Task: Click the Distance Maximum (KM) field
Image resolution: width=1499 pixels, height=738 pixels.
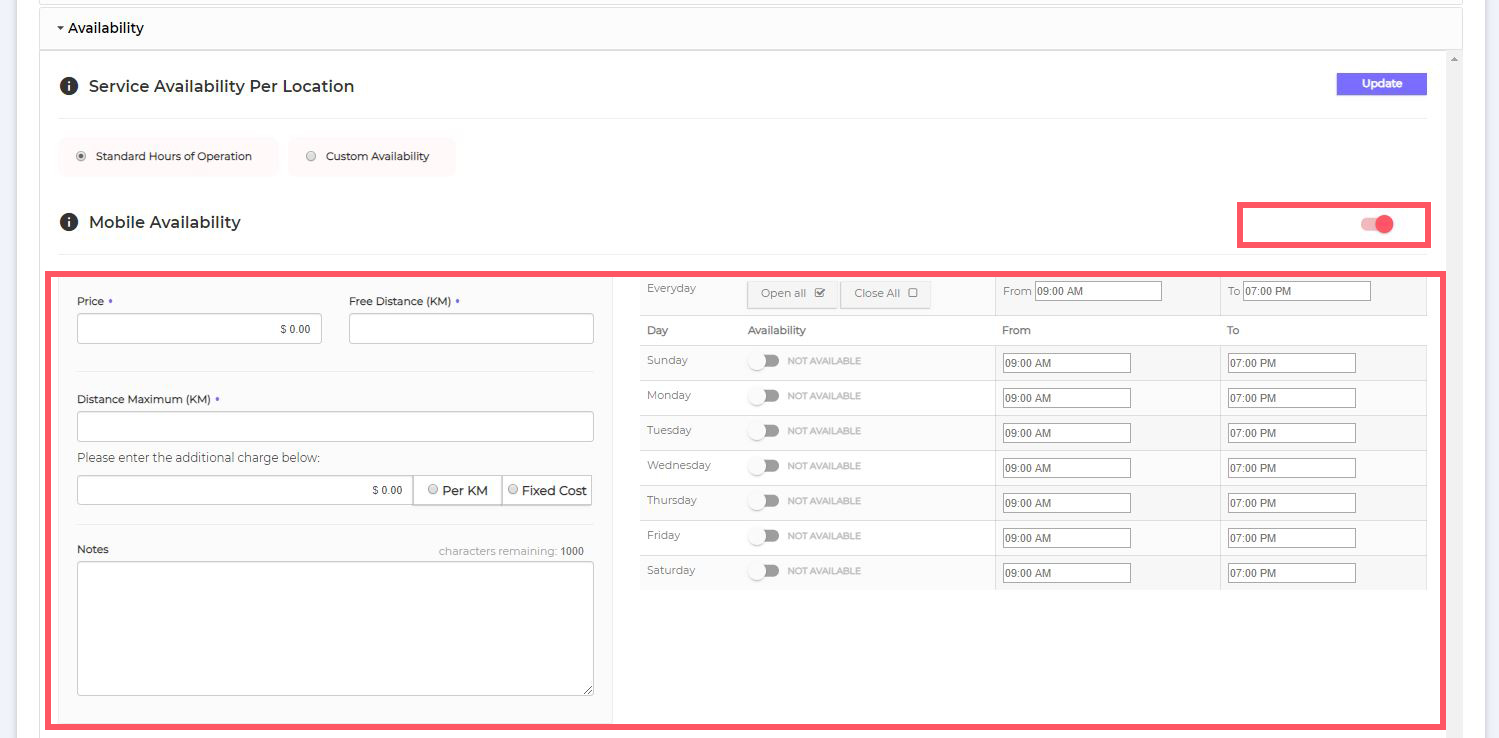Action: (335, 427)
